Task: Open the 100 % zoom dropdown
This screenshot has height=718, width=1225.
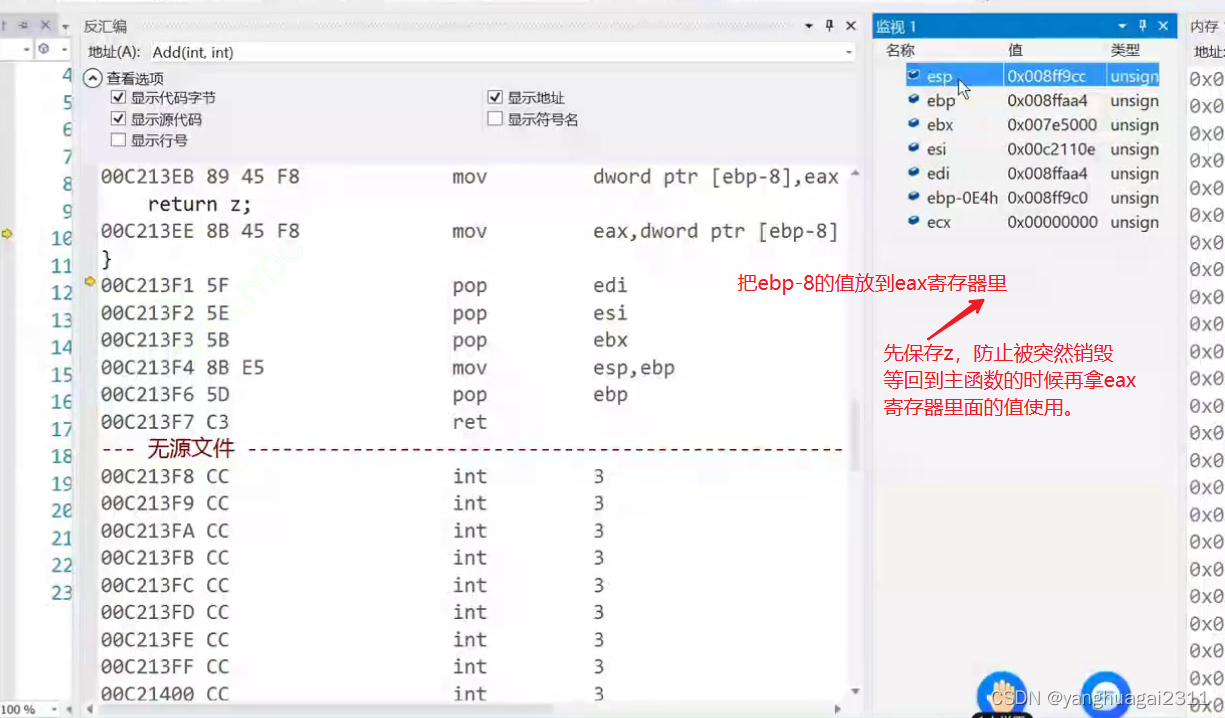Action: point(56,709)
